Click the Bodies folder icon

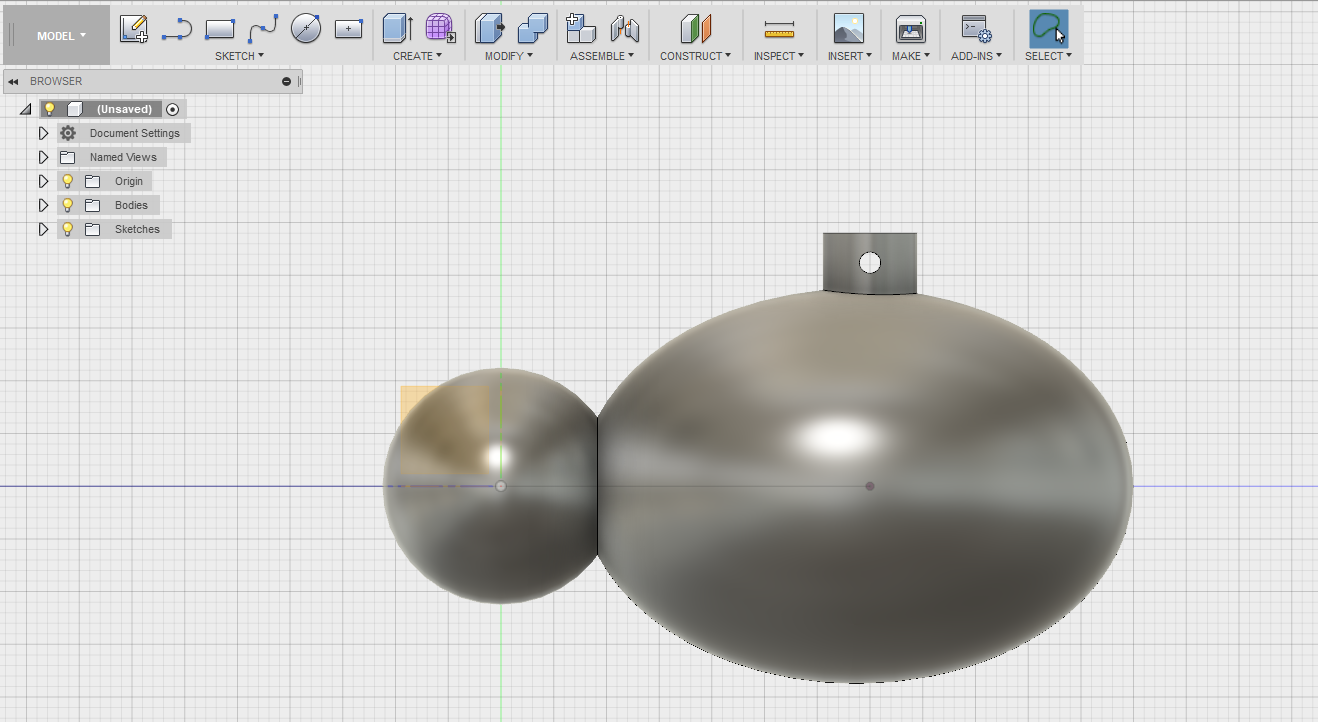[93, 205]
